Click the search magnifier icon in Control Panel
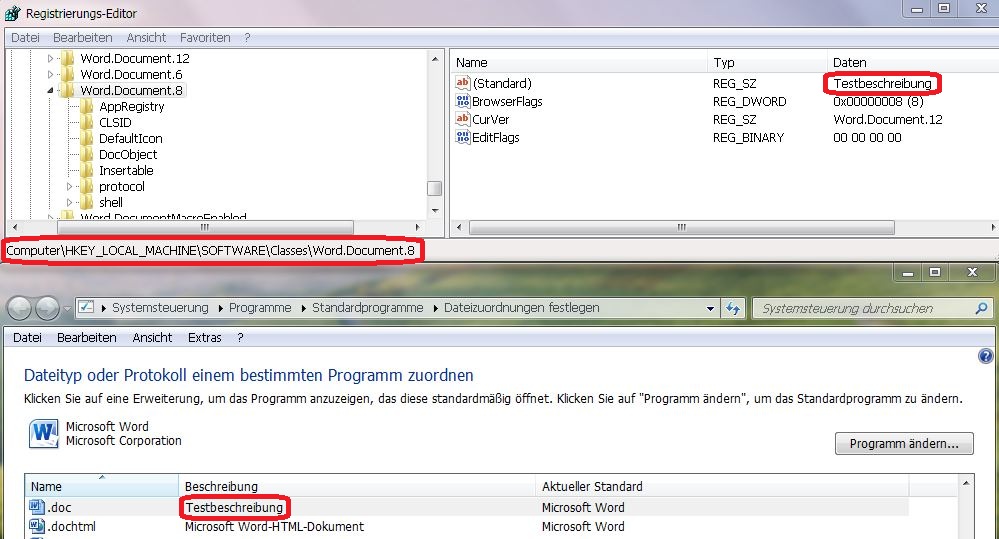The height and width of the screenshot is (539, 999). [x=981, y=308]
